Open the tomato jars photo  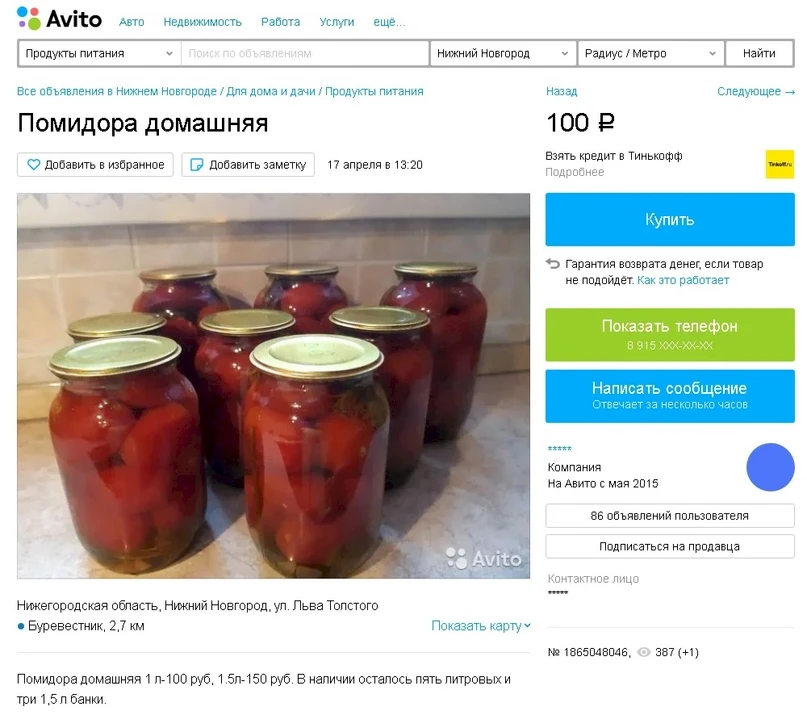(x=273, y=386)
